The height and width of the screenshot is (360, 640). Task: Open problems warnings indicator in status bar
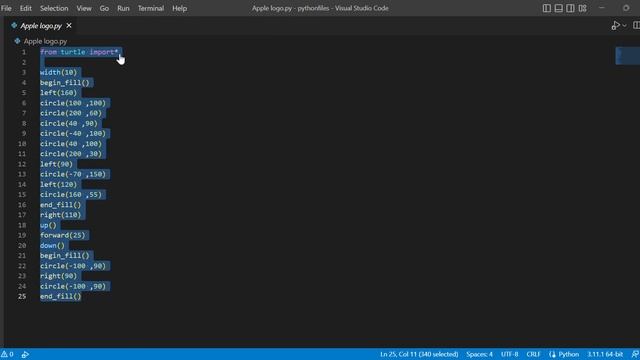pyautogui.click(x=7, y=354)
